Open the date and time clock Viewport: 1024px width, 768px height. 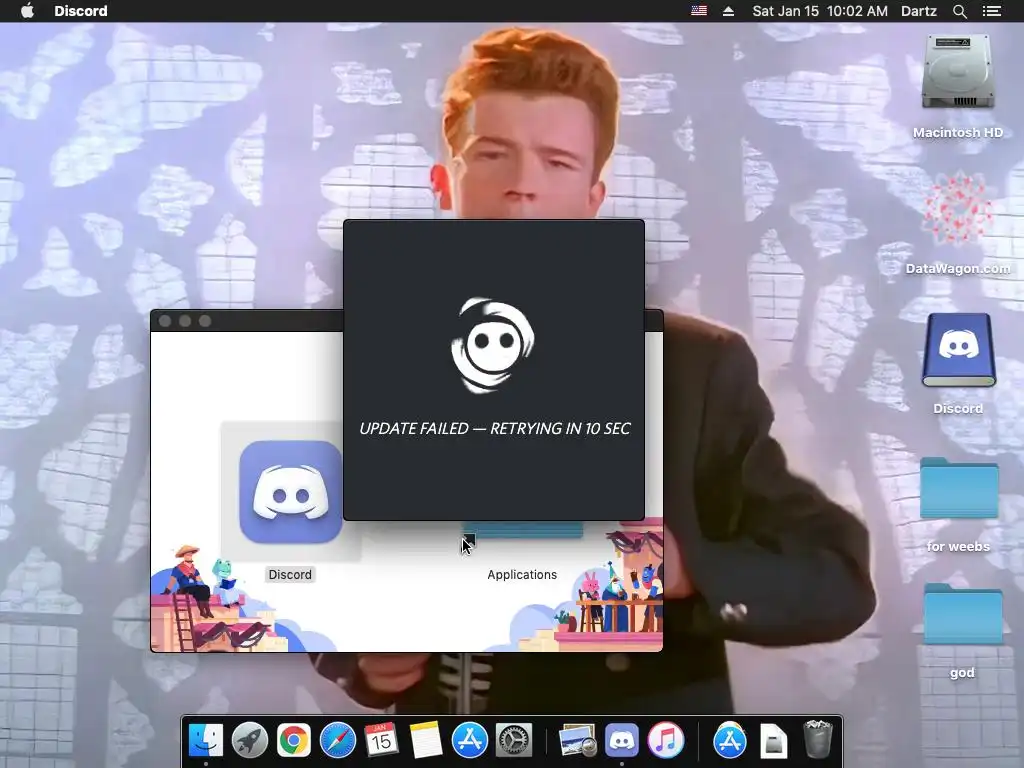[820, 10]
